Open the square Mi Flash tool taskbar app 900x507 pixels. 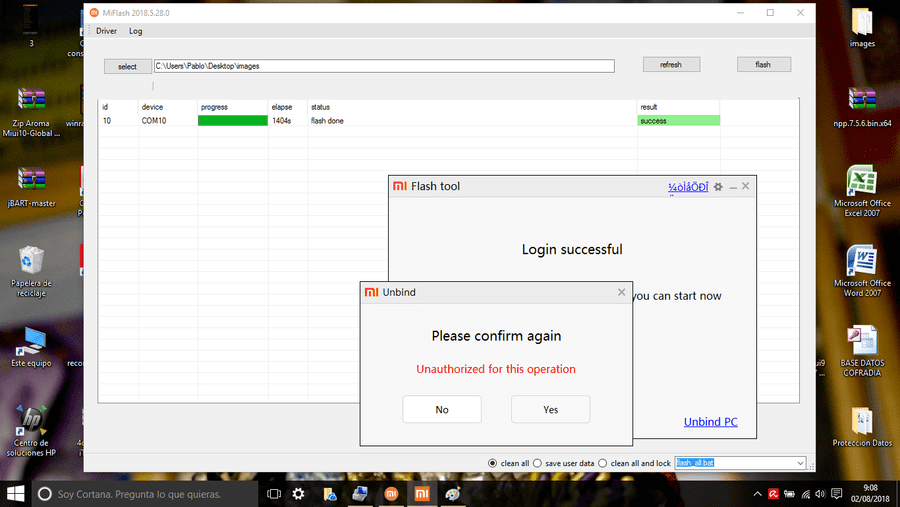(x=422, y=494)
